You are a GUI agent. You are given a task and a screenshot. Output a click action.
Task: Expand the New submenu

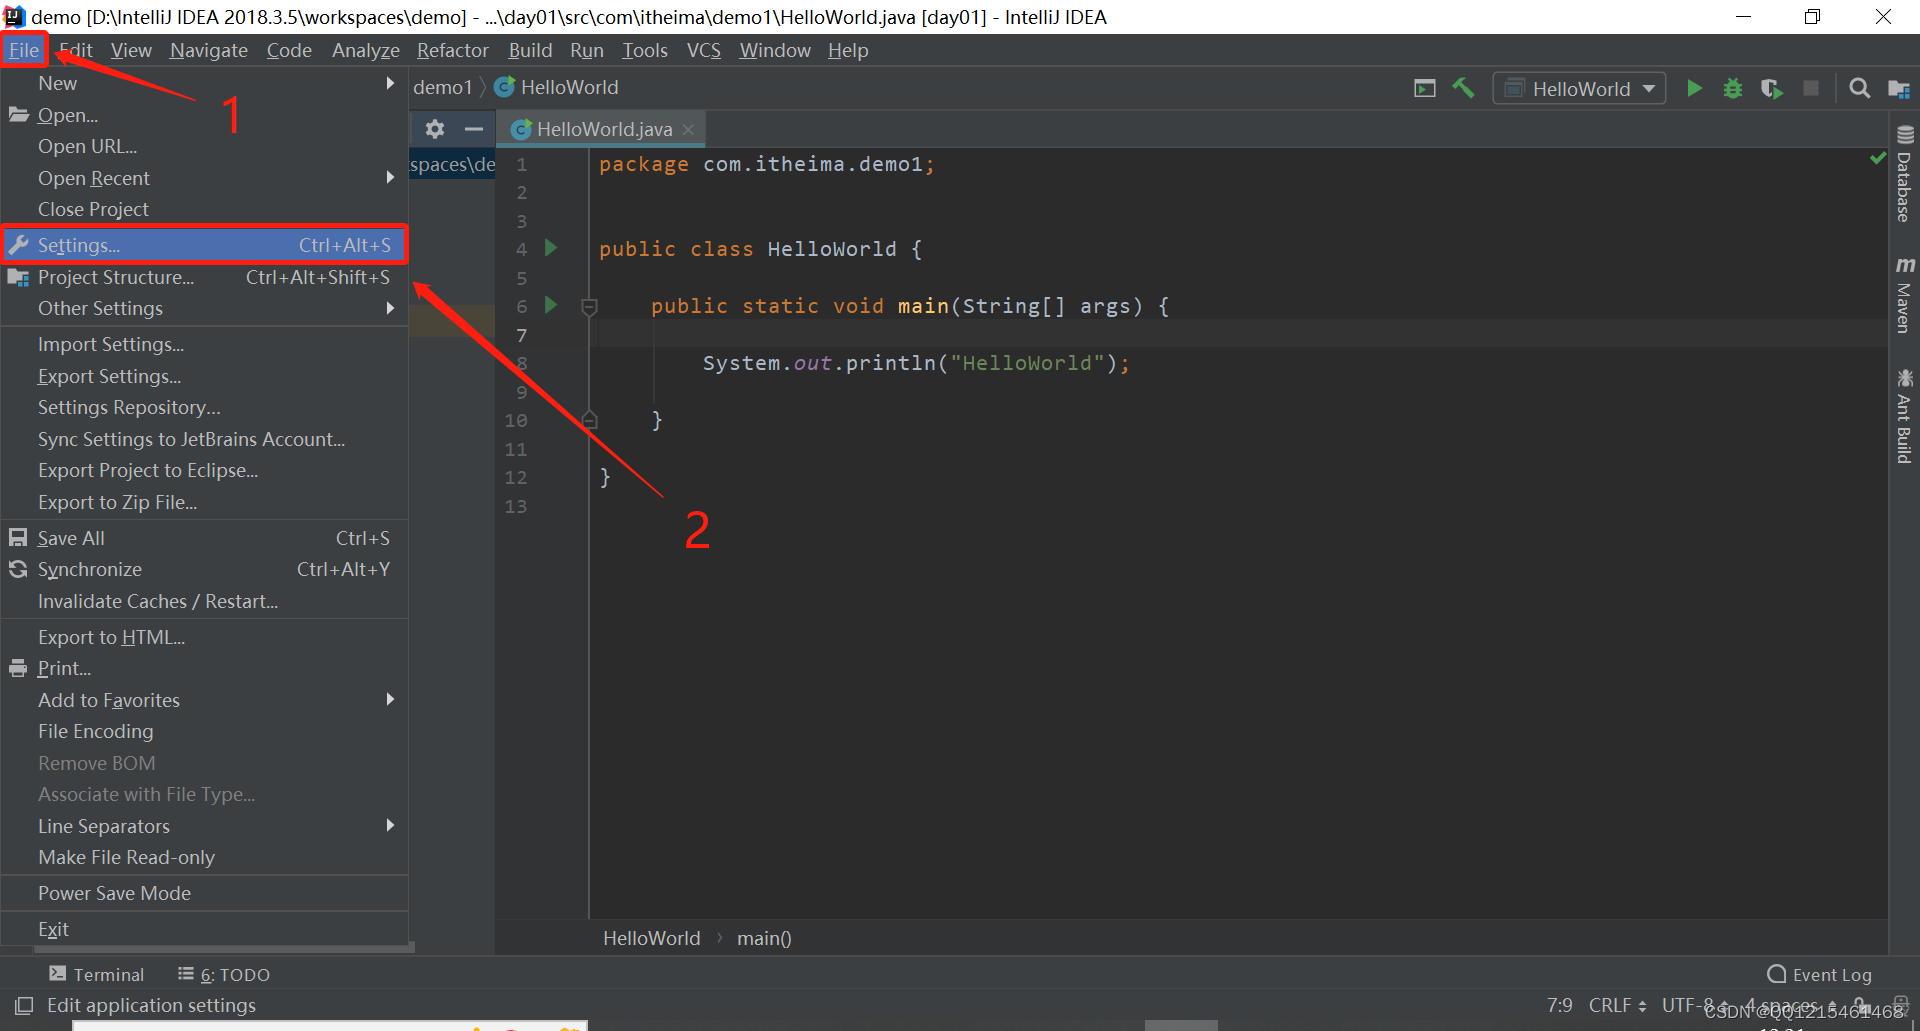(204, 83)
